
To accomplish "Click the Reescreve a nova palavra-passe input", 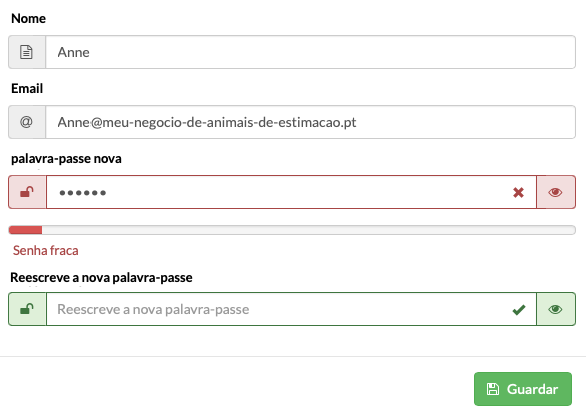I will (291, 309).
